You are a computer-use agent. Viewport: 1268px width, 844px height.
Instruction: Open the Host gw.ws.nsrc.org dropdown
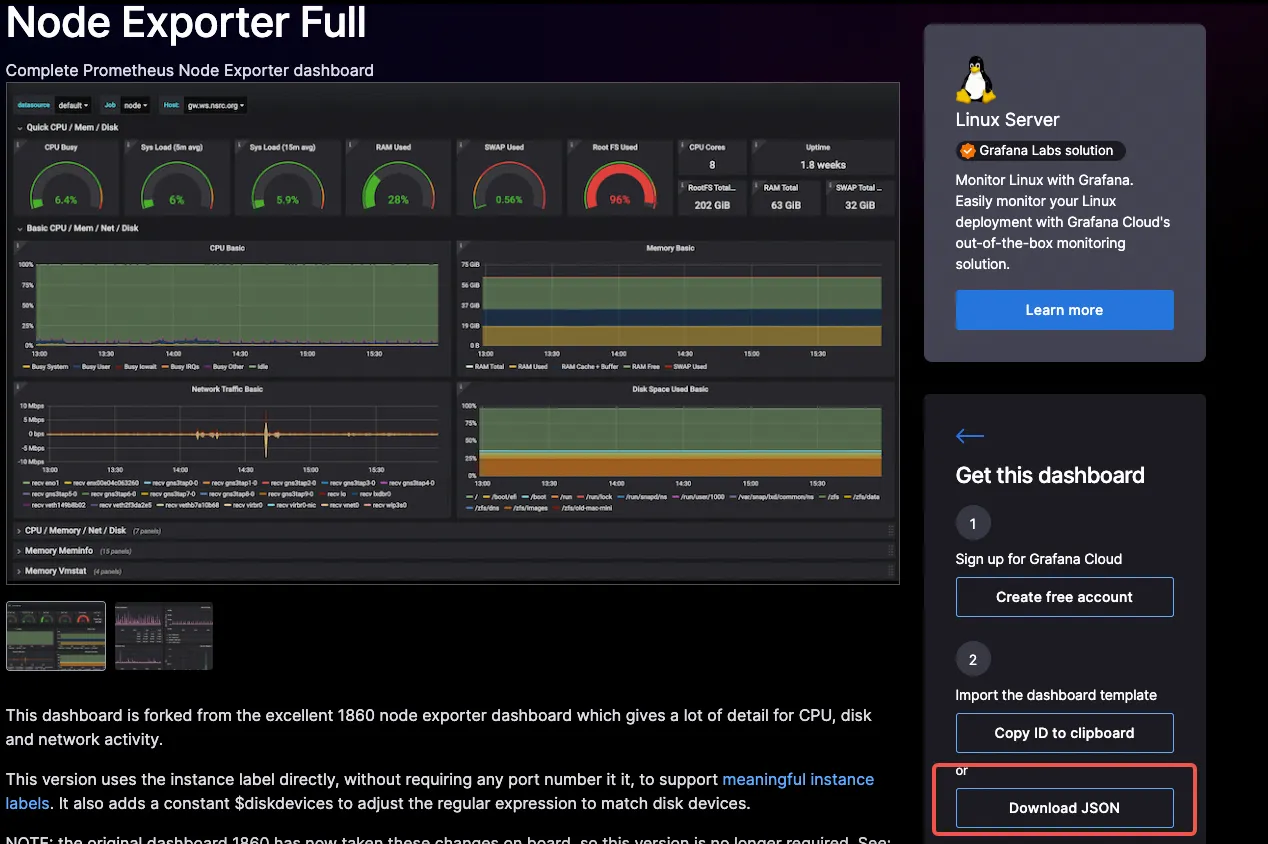pyautogui.click(x=215, y=105)
